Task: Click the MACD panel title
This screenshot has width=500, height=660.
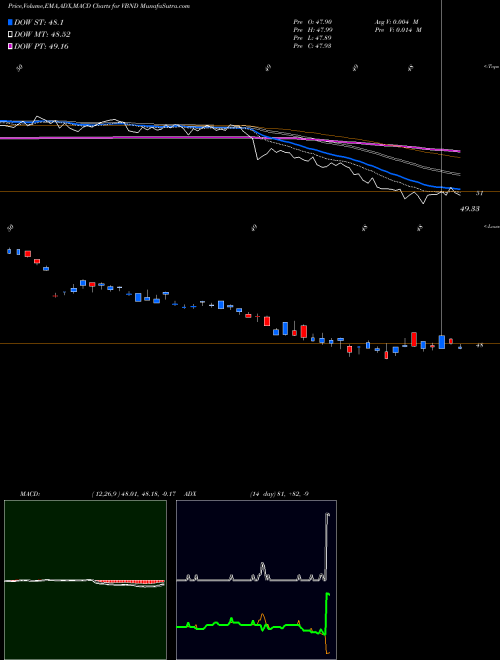Action: [x=30, y=494]
